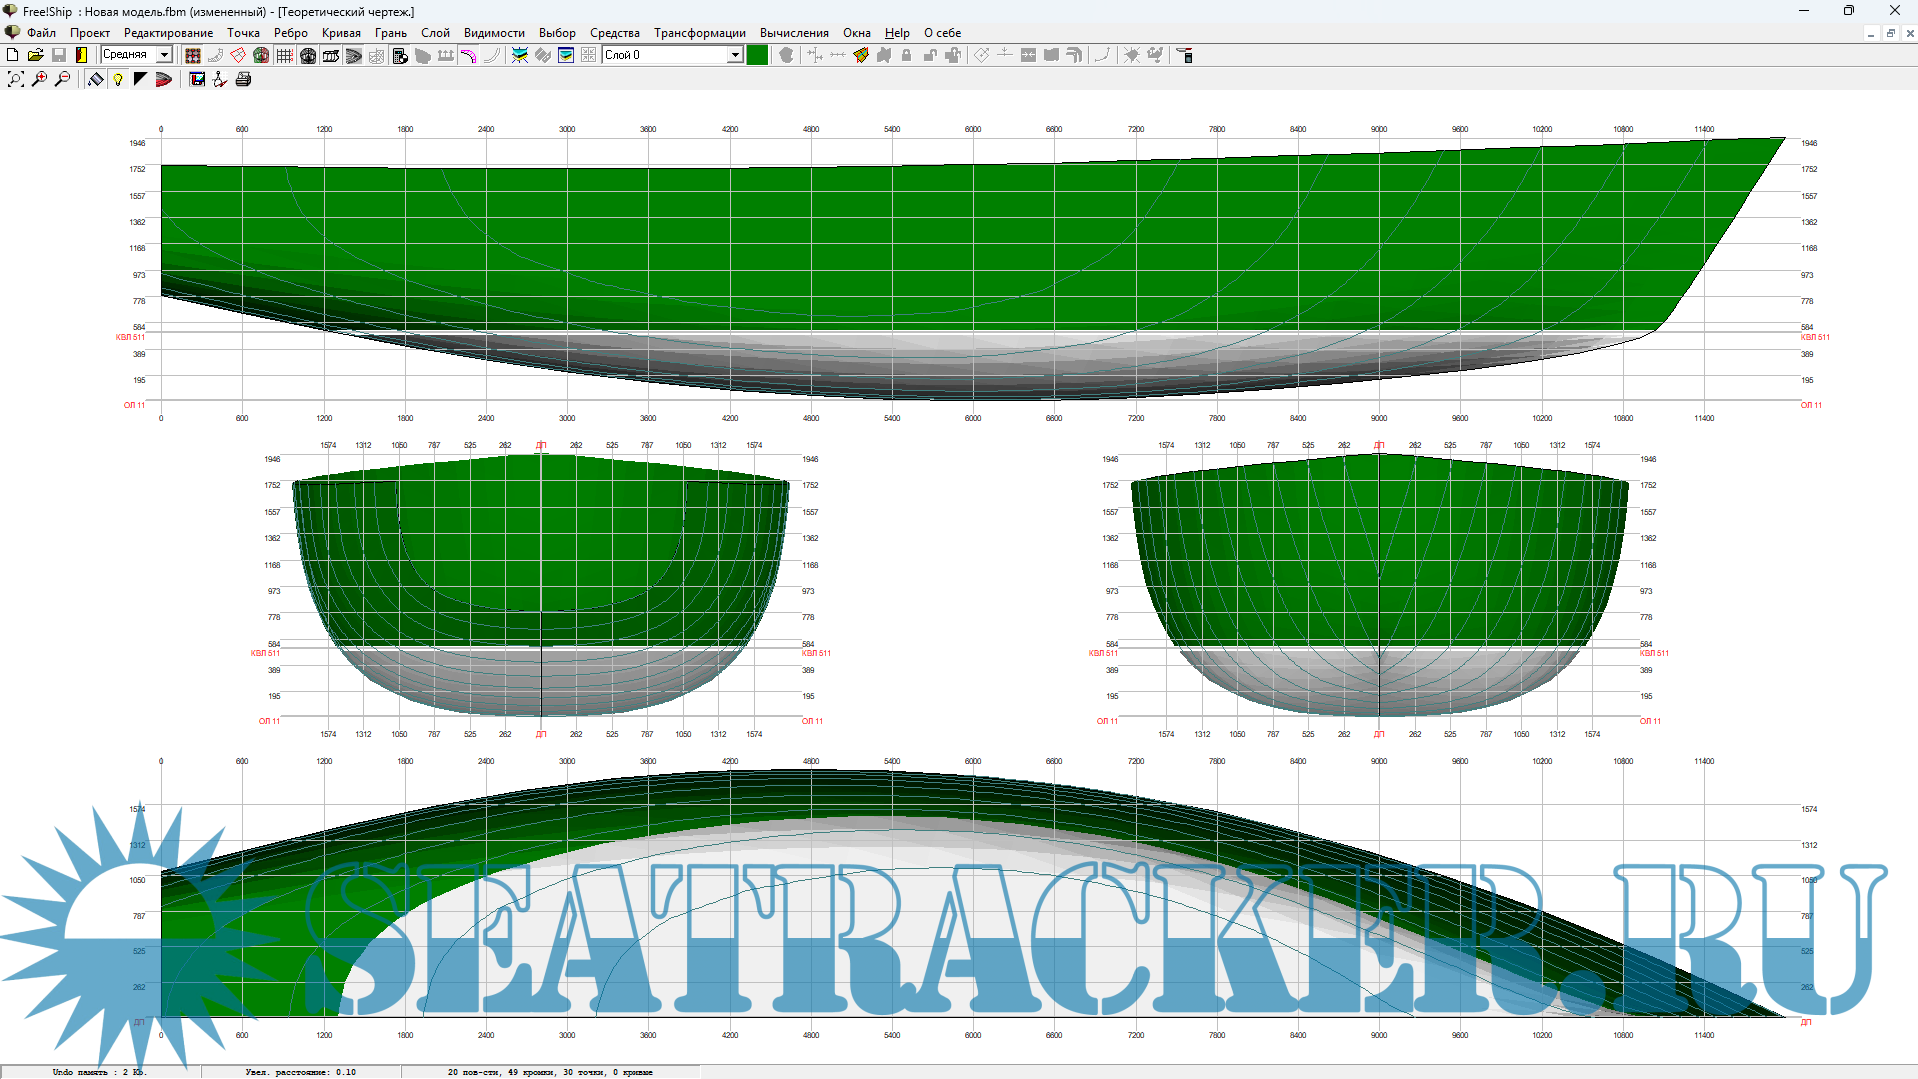This screenshot has width=1918, height=1079.
Task: Expand the Средняя precision dropdown
Action: [164, 55]
